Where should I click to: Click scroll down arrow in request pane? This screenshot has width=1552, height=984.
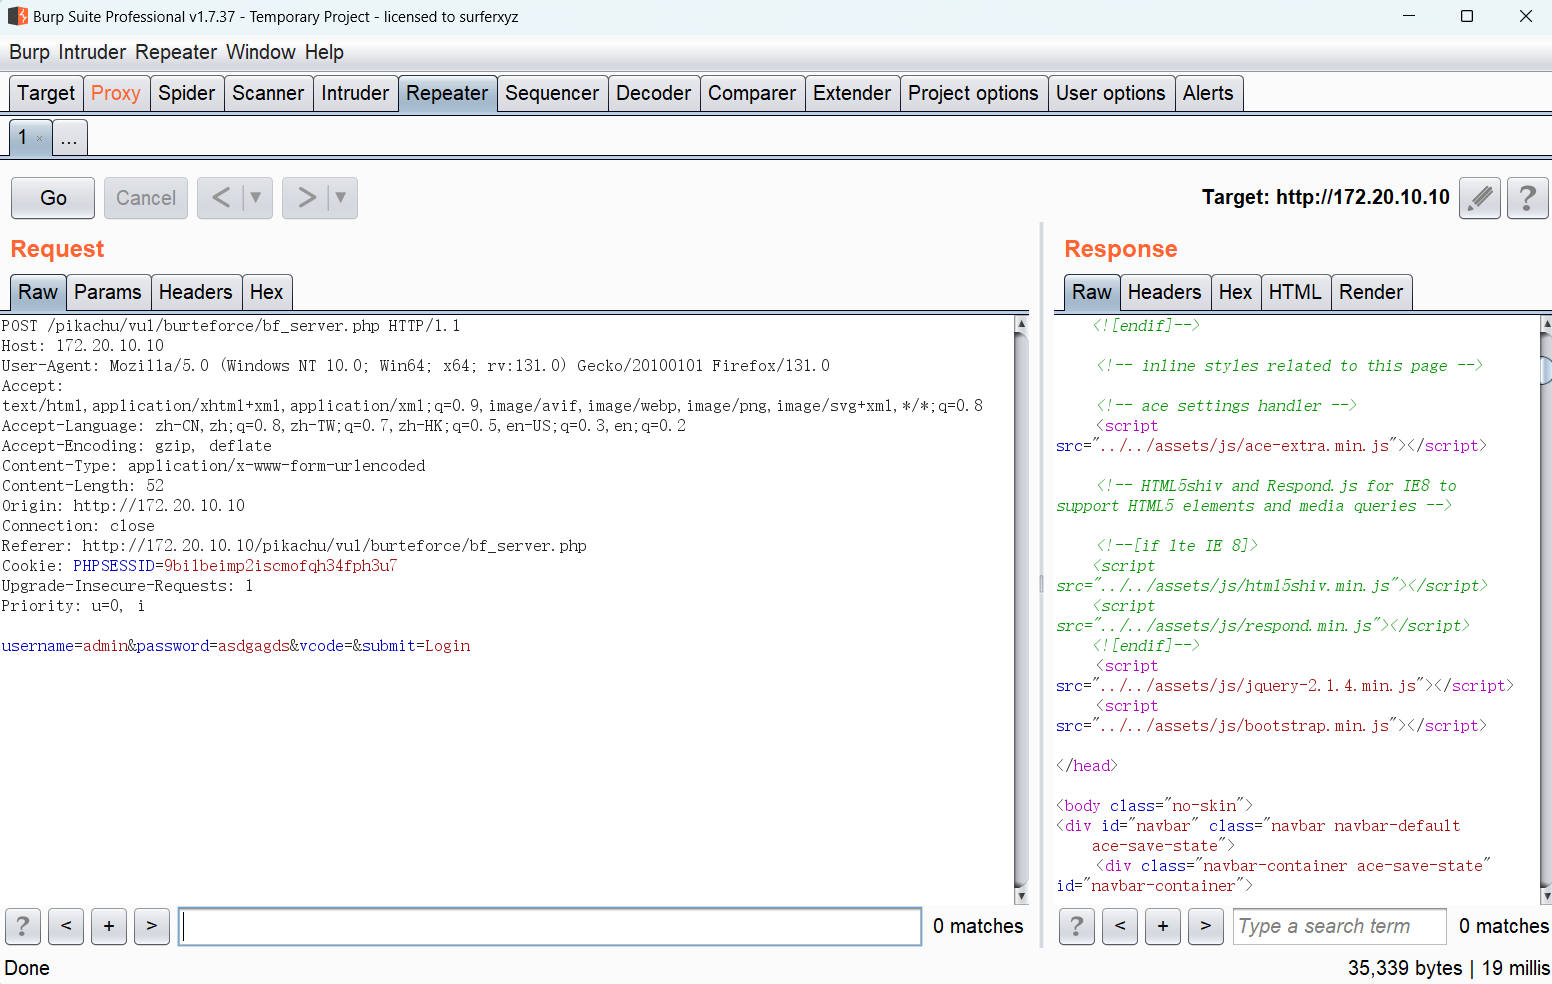[x=1021, y=896]
